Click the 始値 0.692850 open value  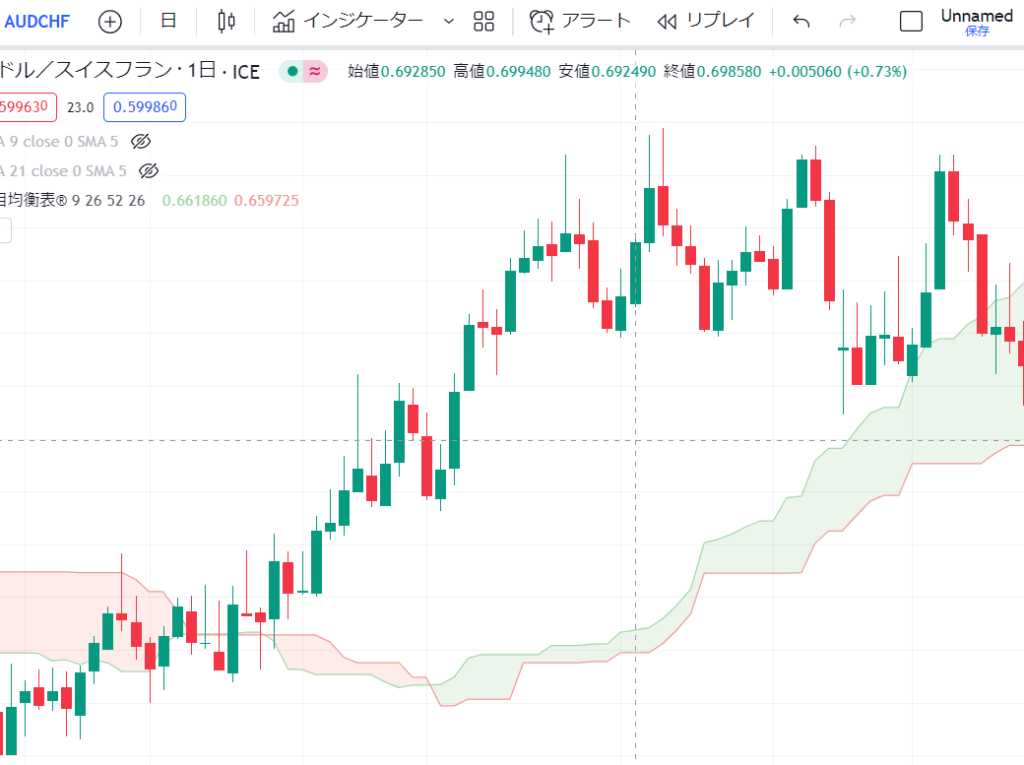tap(396, 71)
